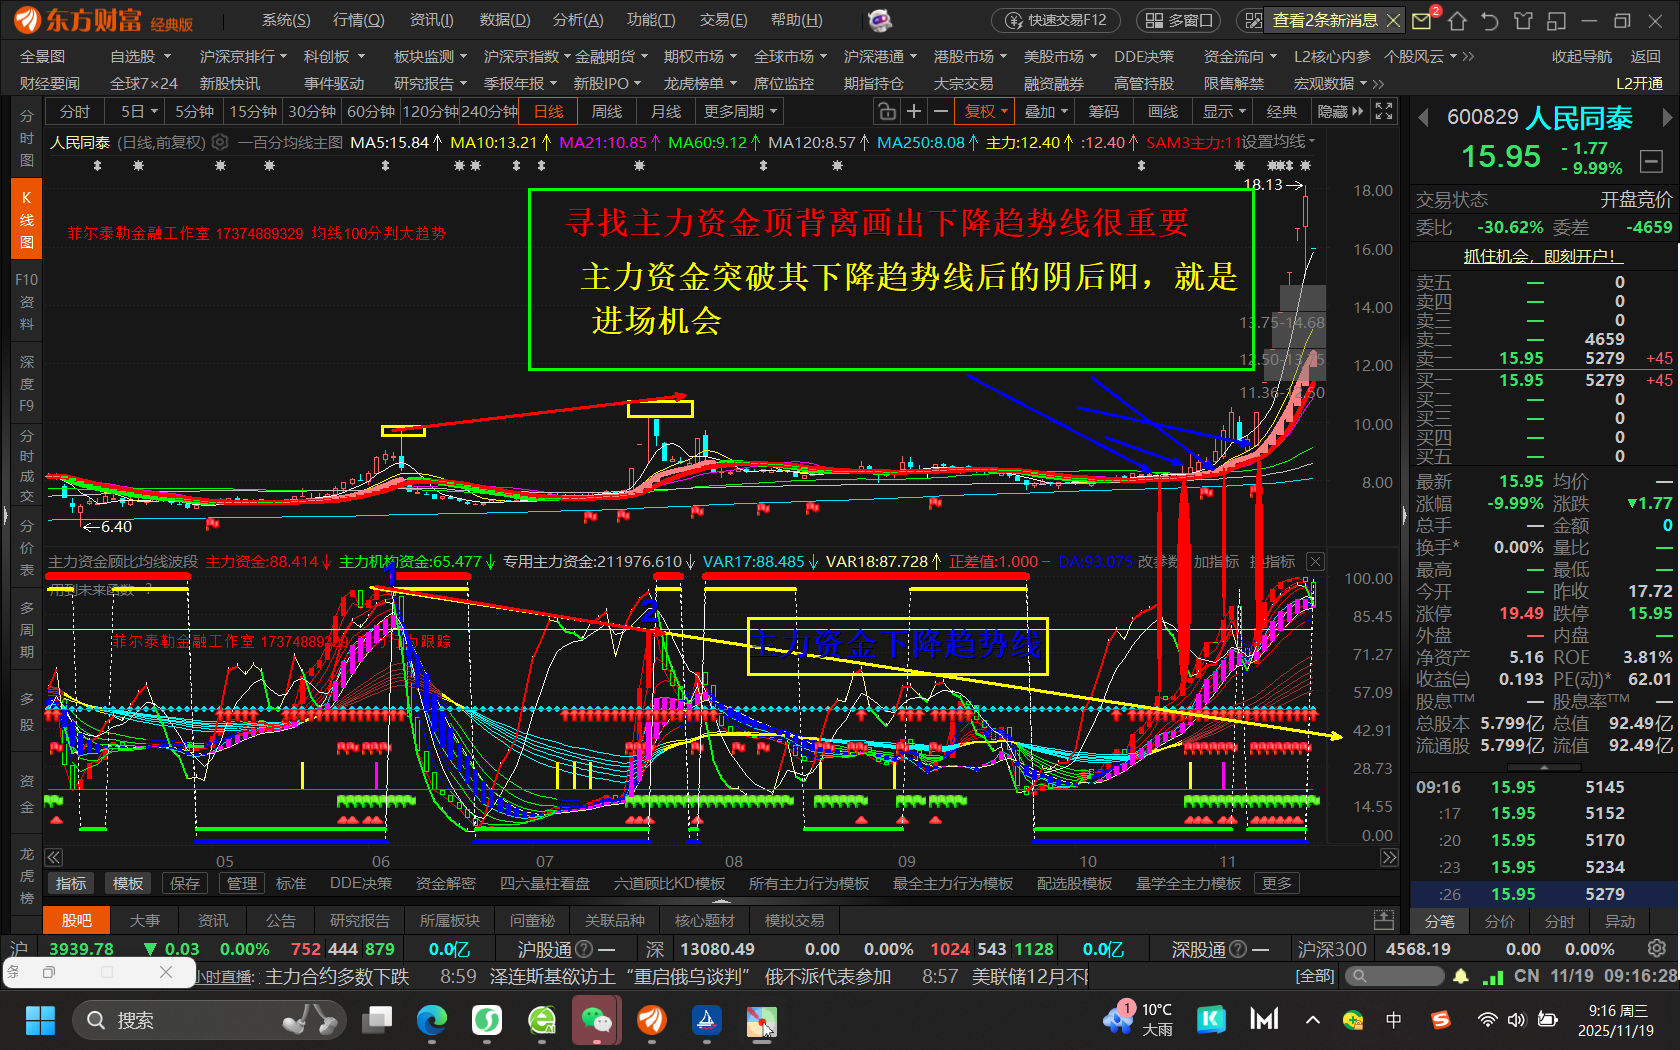Click the collapse box beside the 15.95 price
This screenshot has width=1680, height=1050.
point(1652,160)
